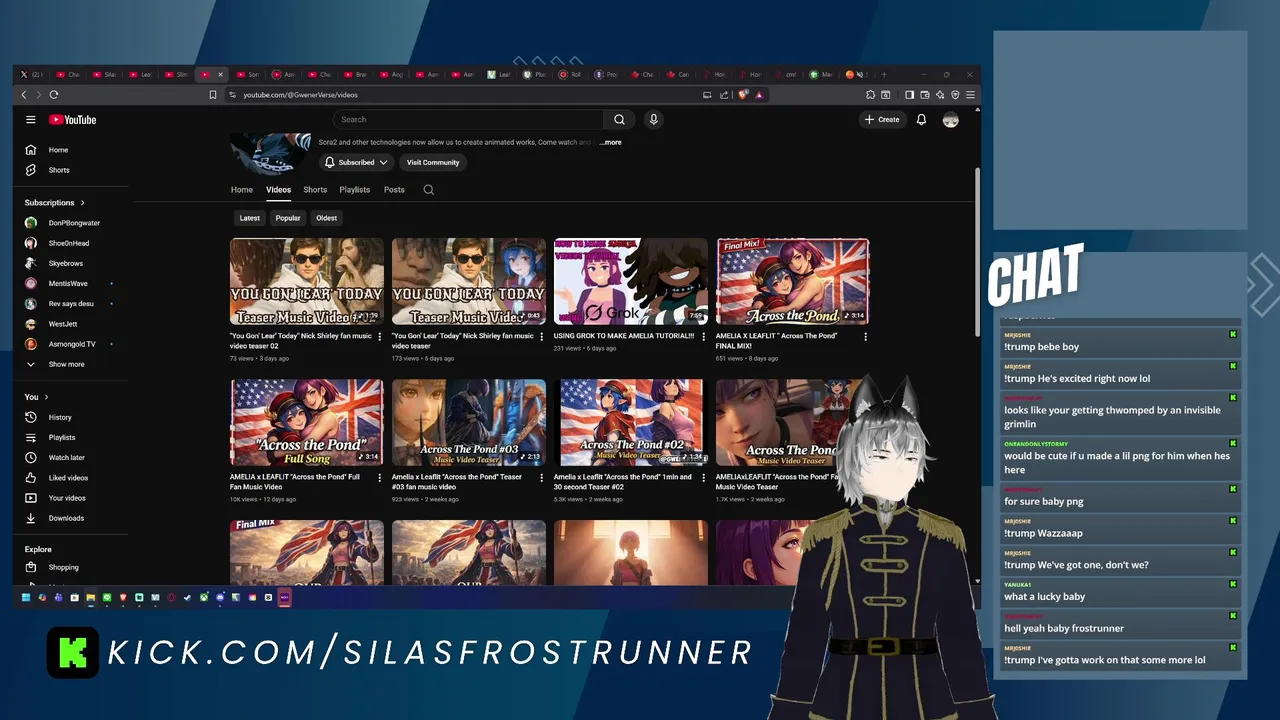Switch to channel Posts tab
Screen dimensions: 1280x720
click(x=394, y=190)
